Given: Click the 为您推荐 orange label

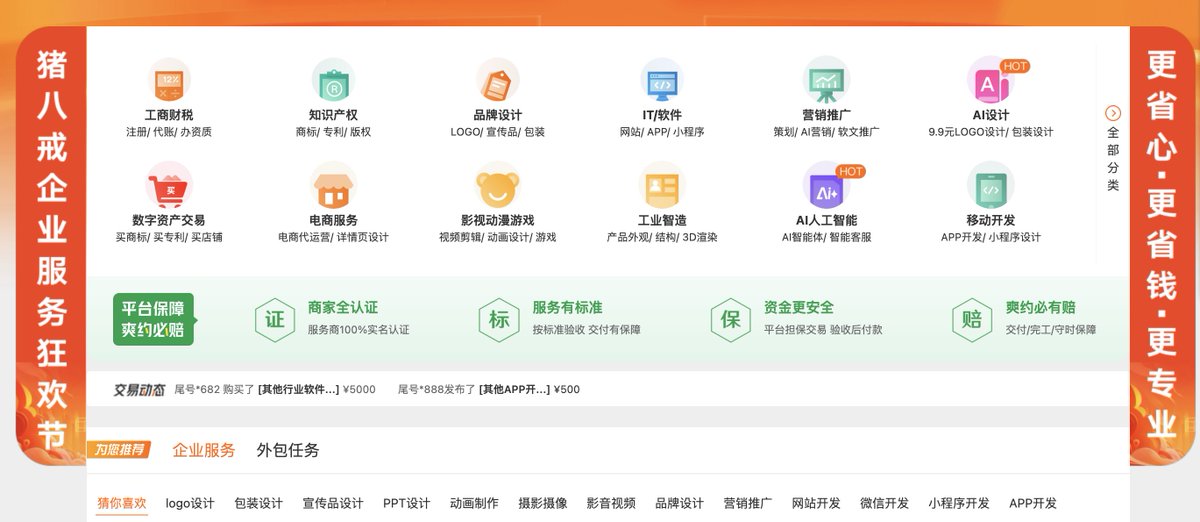Looking at the screenshot, I should pos(122,450).
